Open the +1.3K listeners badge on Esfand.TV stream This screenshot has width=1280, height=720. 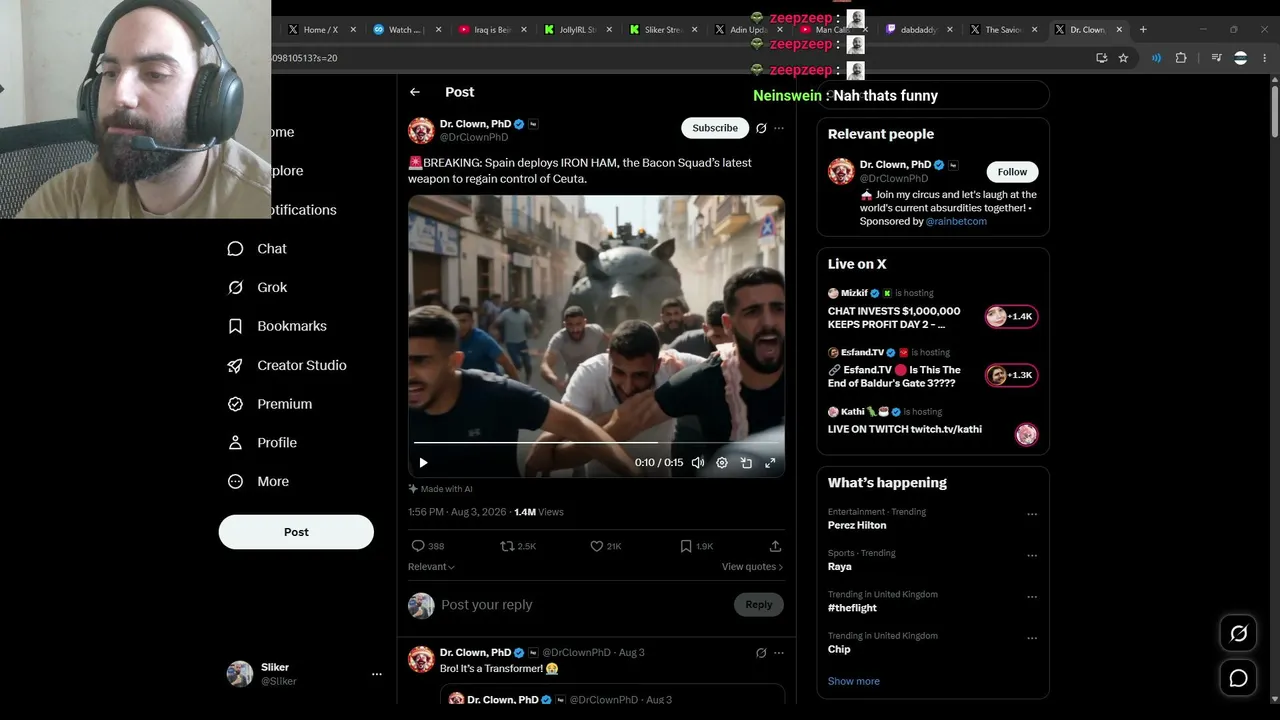1012,376
